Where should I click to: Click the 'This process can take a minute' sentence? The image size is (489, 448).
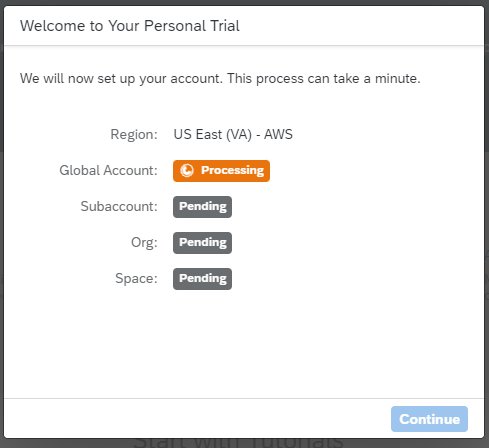pyautogui.click(x=324, y=79)
